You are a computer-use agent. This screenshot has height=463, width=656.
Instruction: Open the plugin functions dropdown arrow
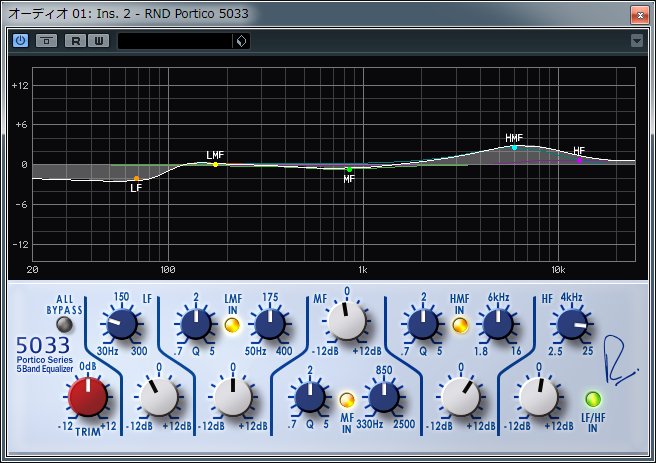(x=637, y=41)
